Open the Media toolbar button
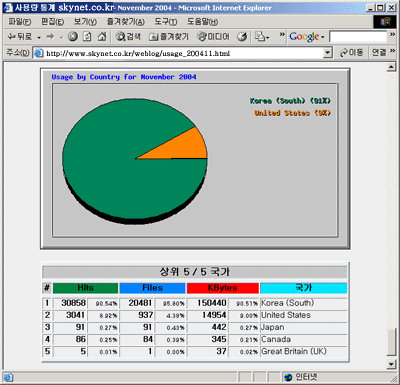The height and width of the screenshot is (385, 400). 213,36
